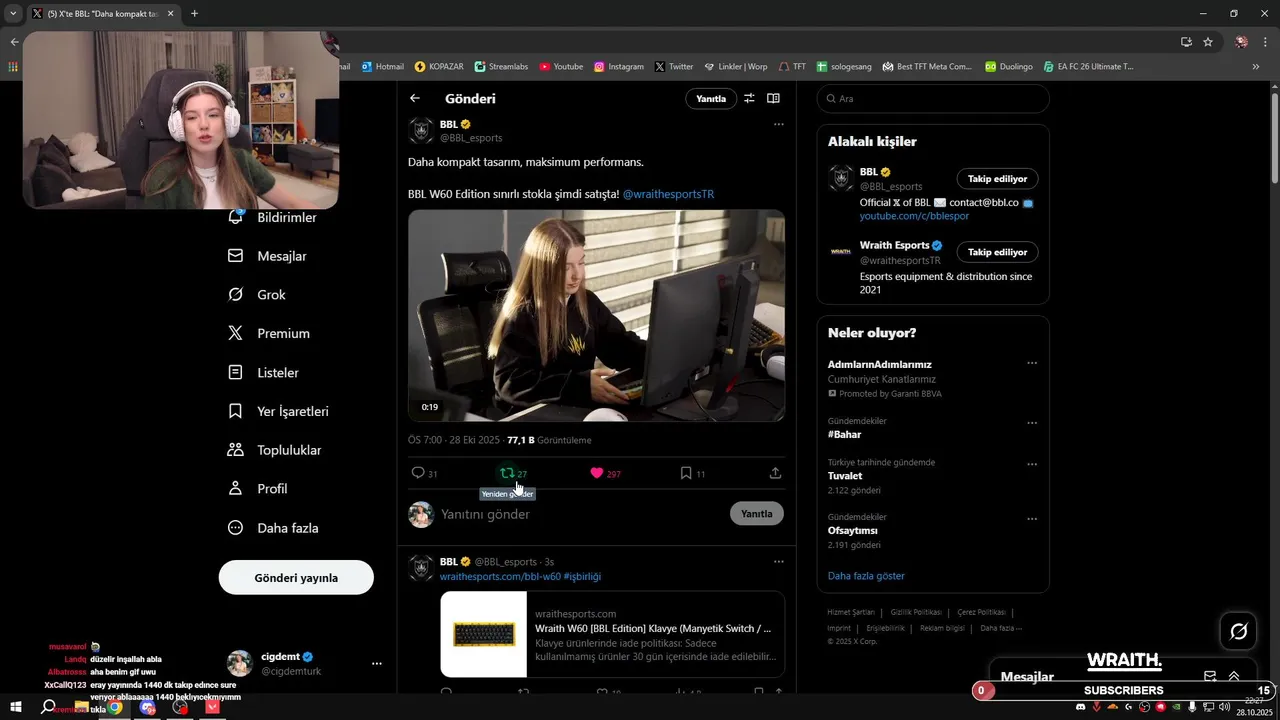The image size is (1280, 720).
Task: Bookmark this page with the star icon
Action: point(1208,42)
